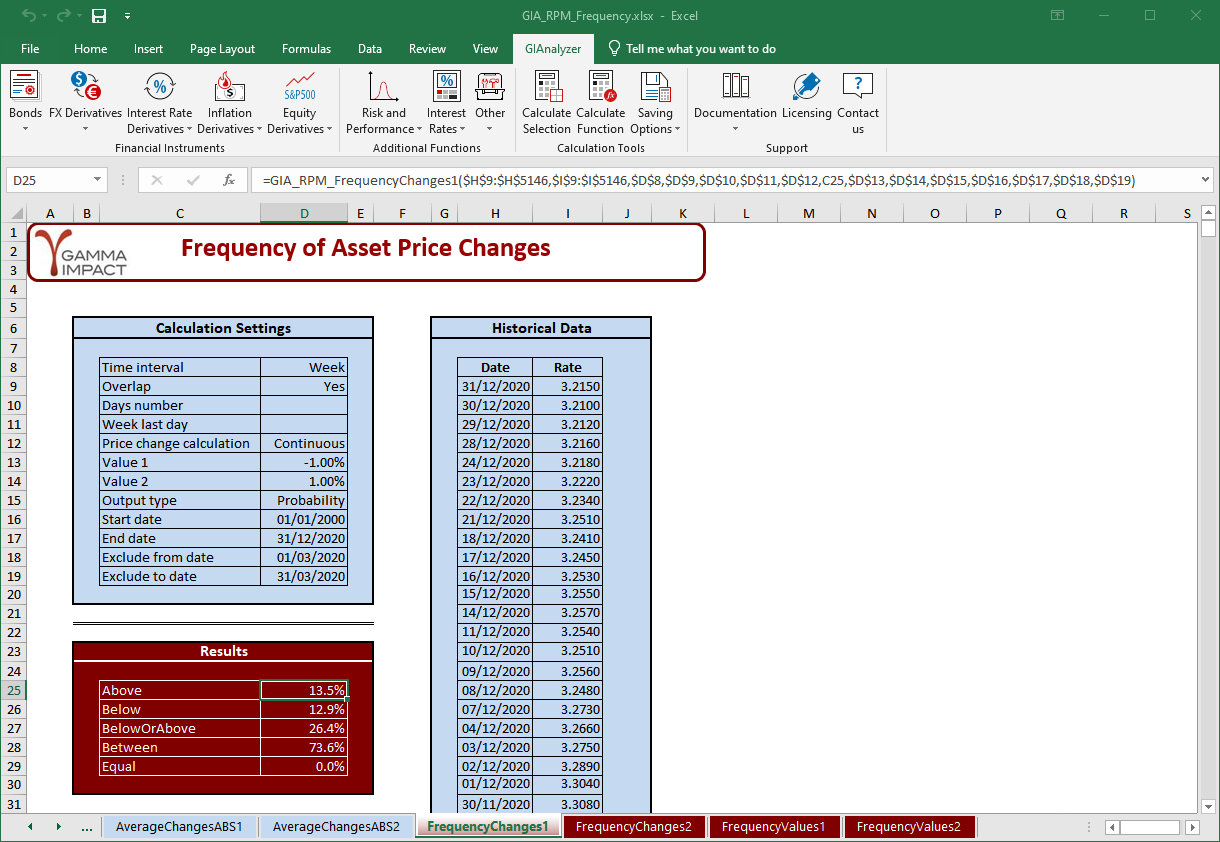Click Ribbon Display Options icon
Image resolution: width=1220 pixels, height=842 pixels.
pyautogui.click(x=1058, y=16)
